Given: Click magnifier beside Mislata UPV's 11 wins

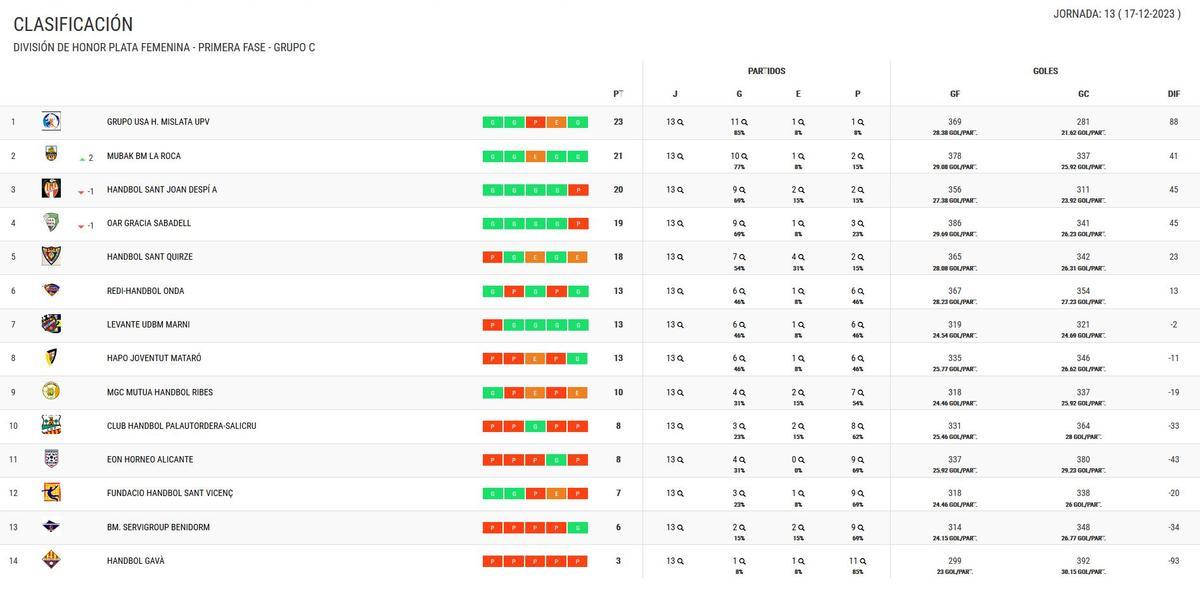Looking at the screenshot, I should click(745, 122).
